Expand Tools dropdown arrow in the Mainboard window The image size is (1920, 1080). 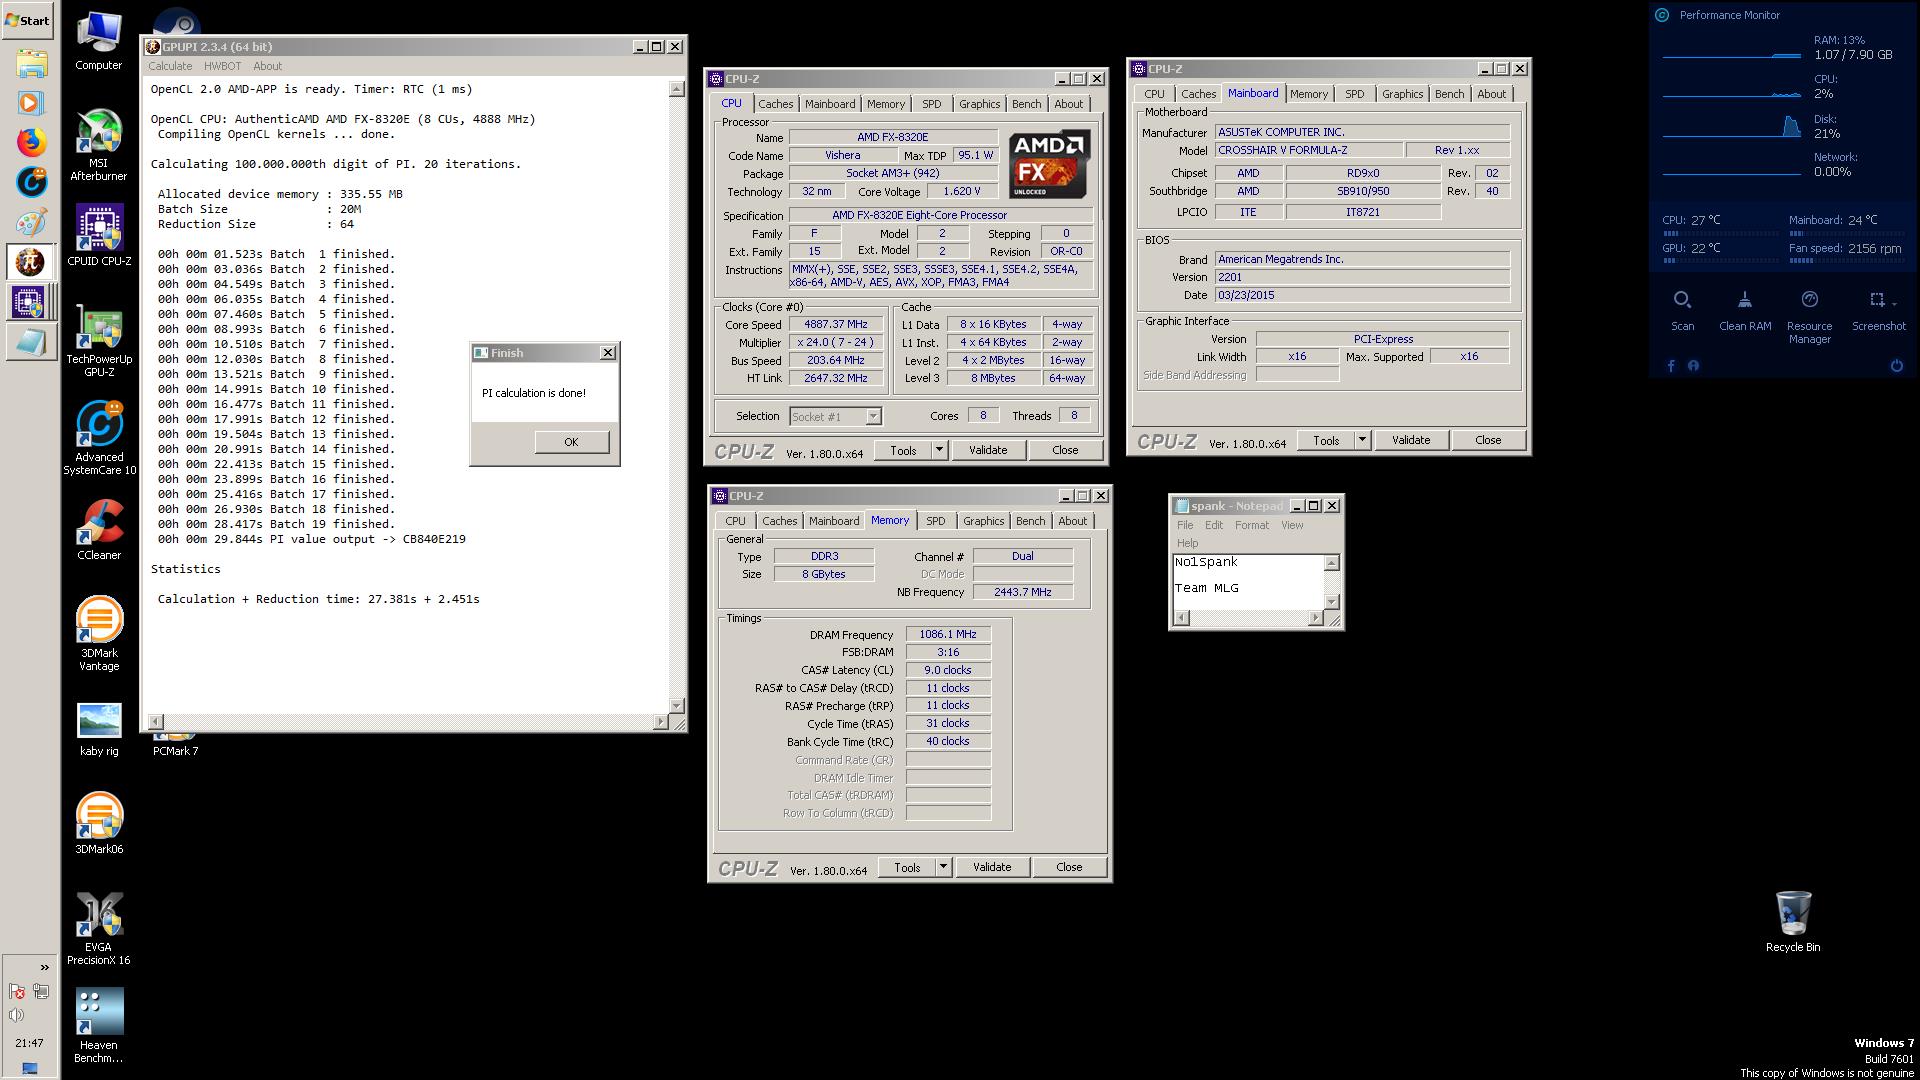pos(1361,440)
